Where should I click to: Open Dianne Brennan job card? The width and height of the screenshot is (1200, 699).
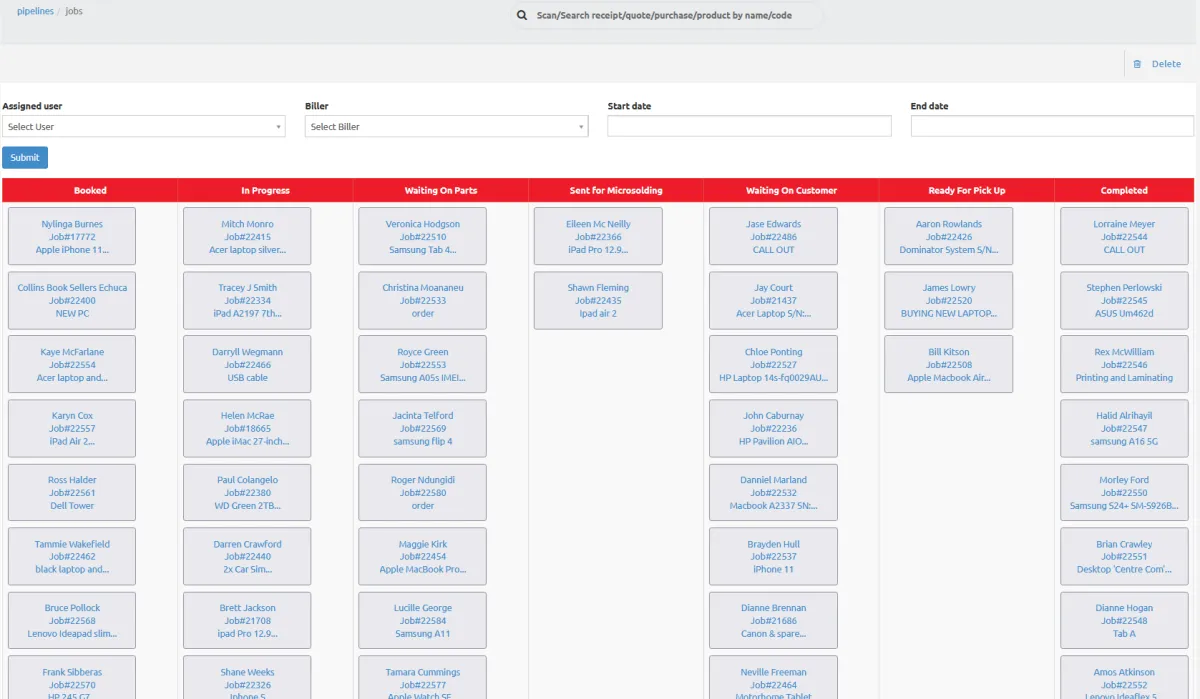(x=773, y=621)
